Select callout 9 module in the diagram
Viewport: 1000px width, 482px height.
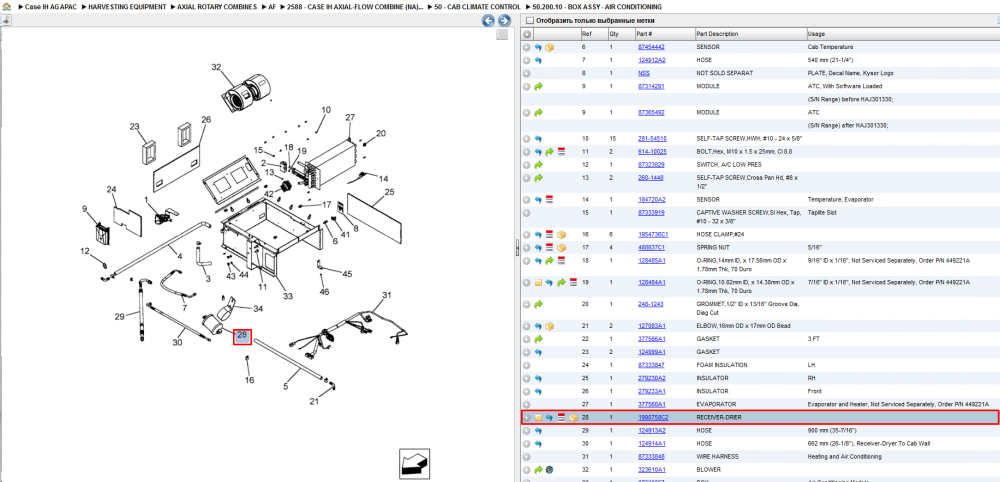84,208
